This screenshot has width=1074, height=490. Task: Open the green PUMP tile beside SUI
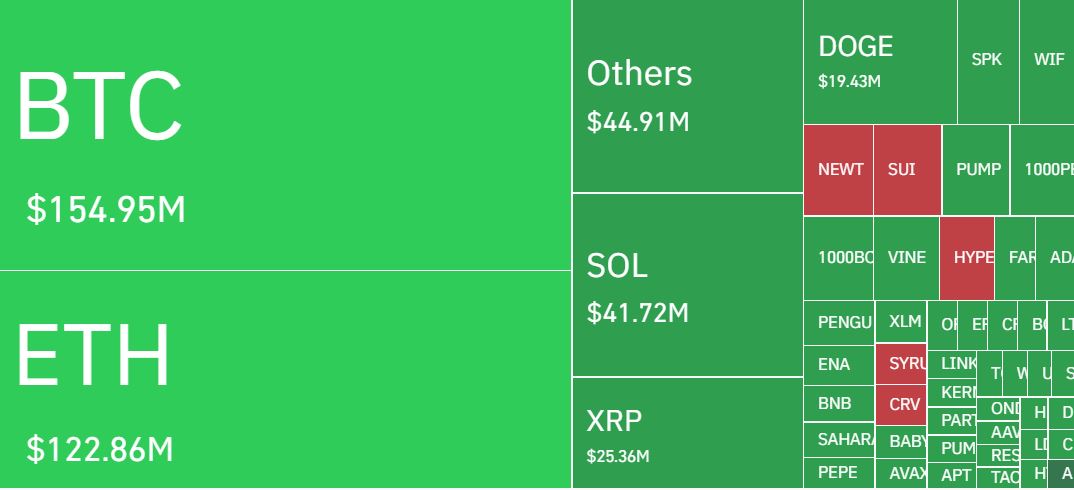[975, 170]
